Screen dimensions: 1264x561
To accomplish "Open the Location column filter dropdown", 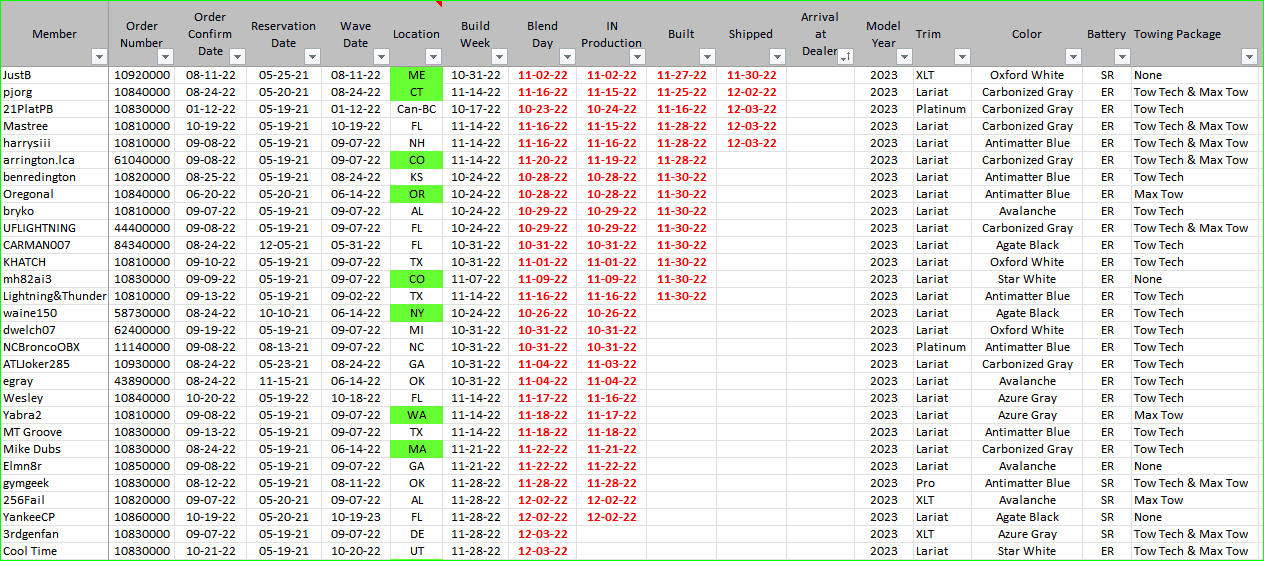I will click(x=434, y=57).
